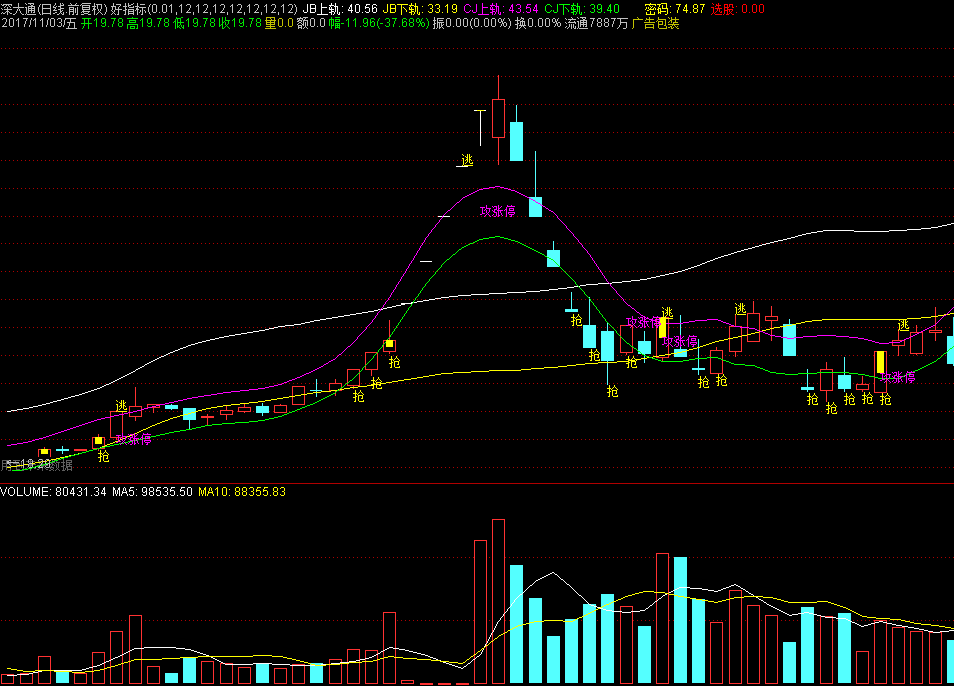Click the 逃 marker beside the peak candles

467,160
